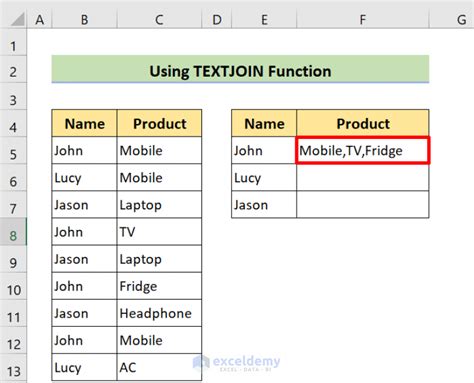Select row 13 header
The height and width of the screenshot is (383, 474).
point(13,368)
